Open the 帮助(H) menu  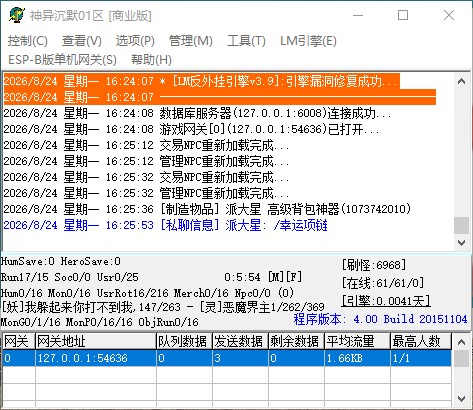[x=151, y=60]
